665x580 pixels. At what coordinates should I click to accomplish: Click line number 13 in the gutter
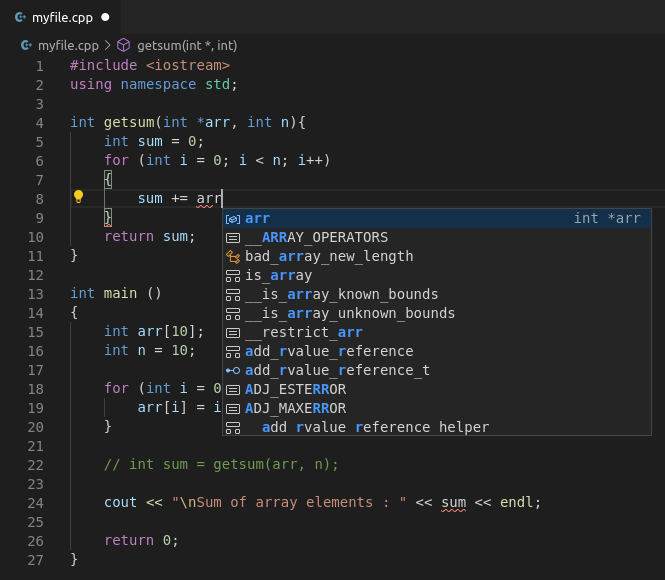[x=36, y=293]
